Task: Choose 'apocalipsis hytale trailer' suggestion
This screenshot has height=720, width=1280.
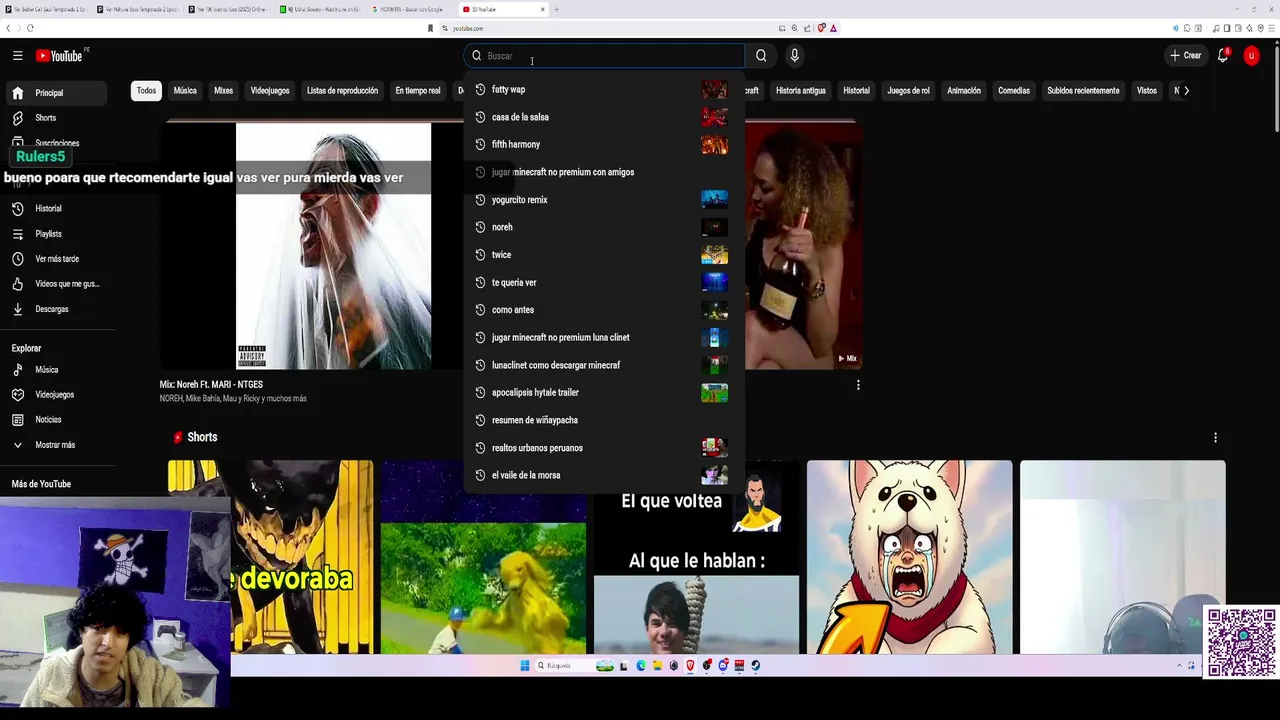Action: coord(603,392)
